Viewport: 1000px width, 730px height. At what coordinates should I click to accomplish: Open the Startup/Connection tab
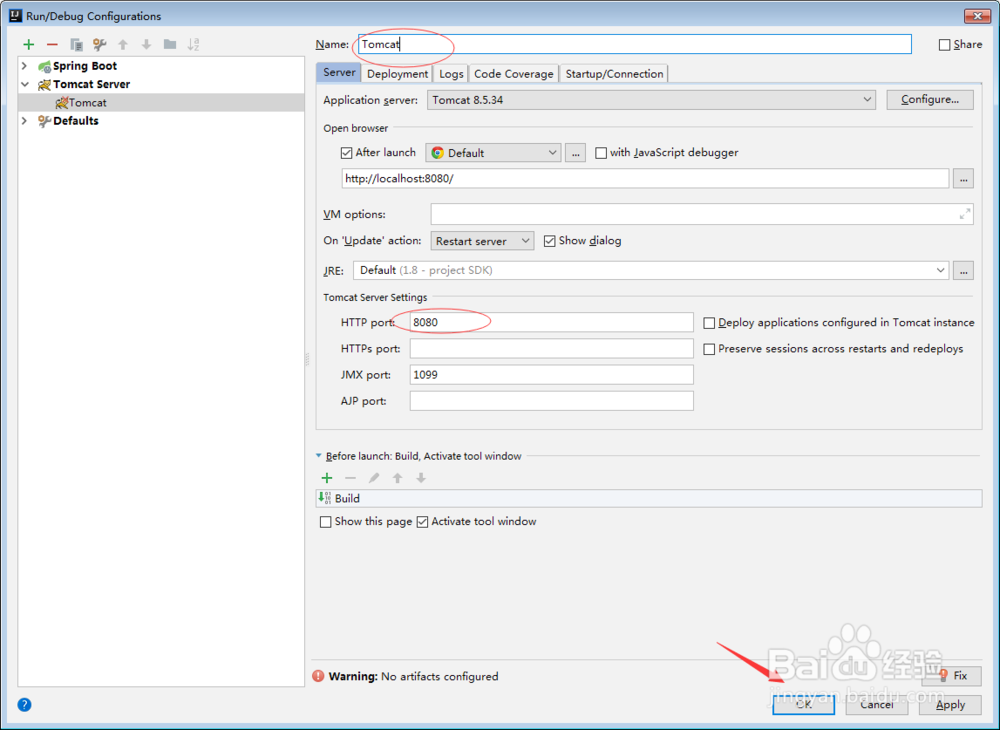pyautogui.click(x=614, y=74)
